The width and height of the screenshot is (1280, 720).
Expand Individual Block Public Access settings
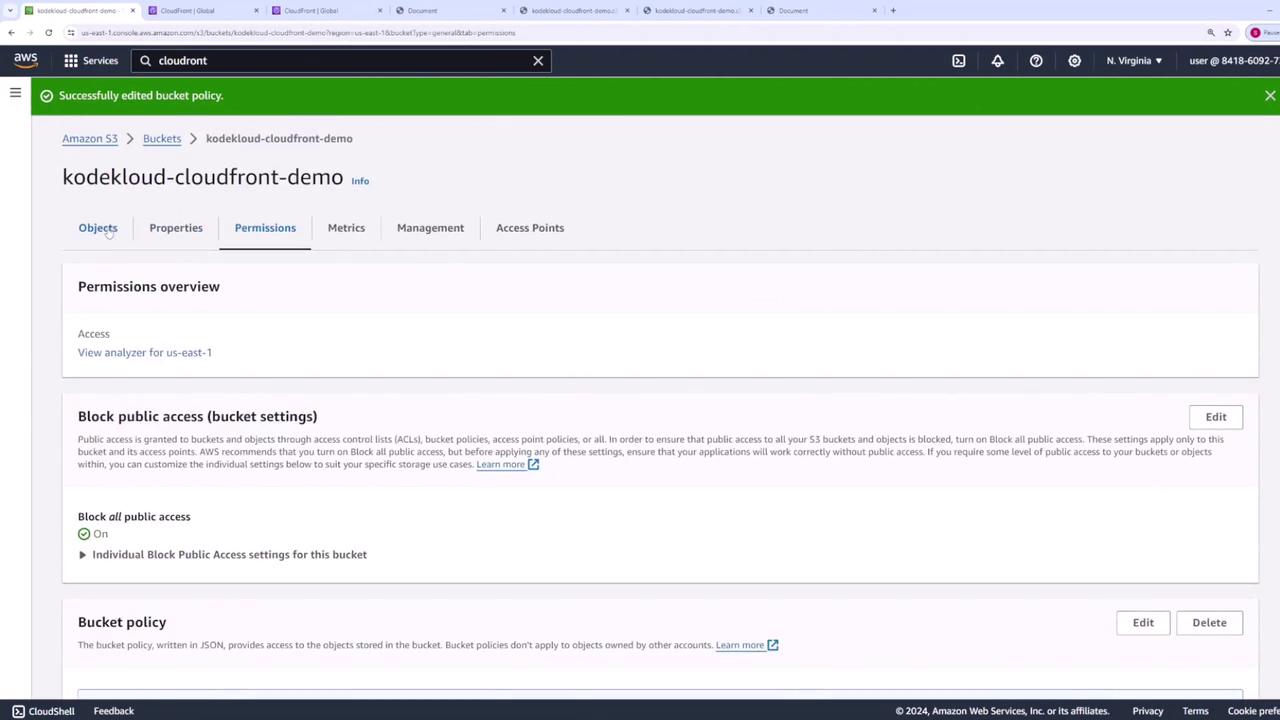pos(222,555)
